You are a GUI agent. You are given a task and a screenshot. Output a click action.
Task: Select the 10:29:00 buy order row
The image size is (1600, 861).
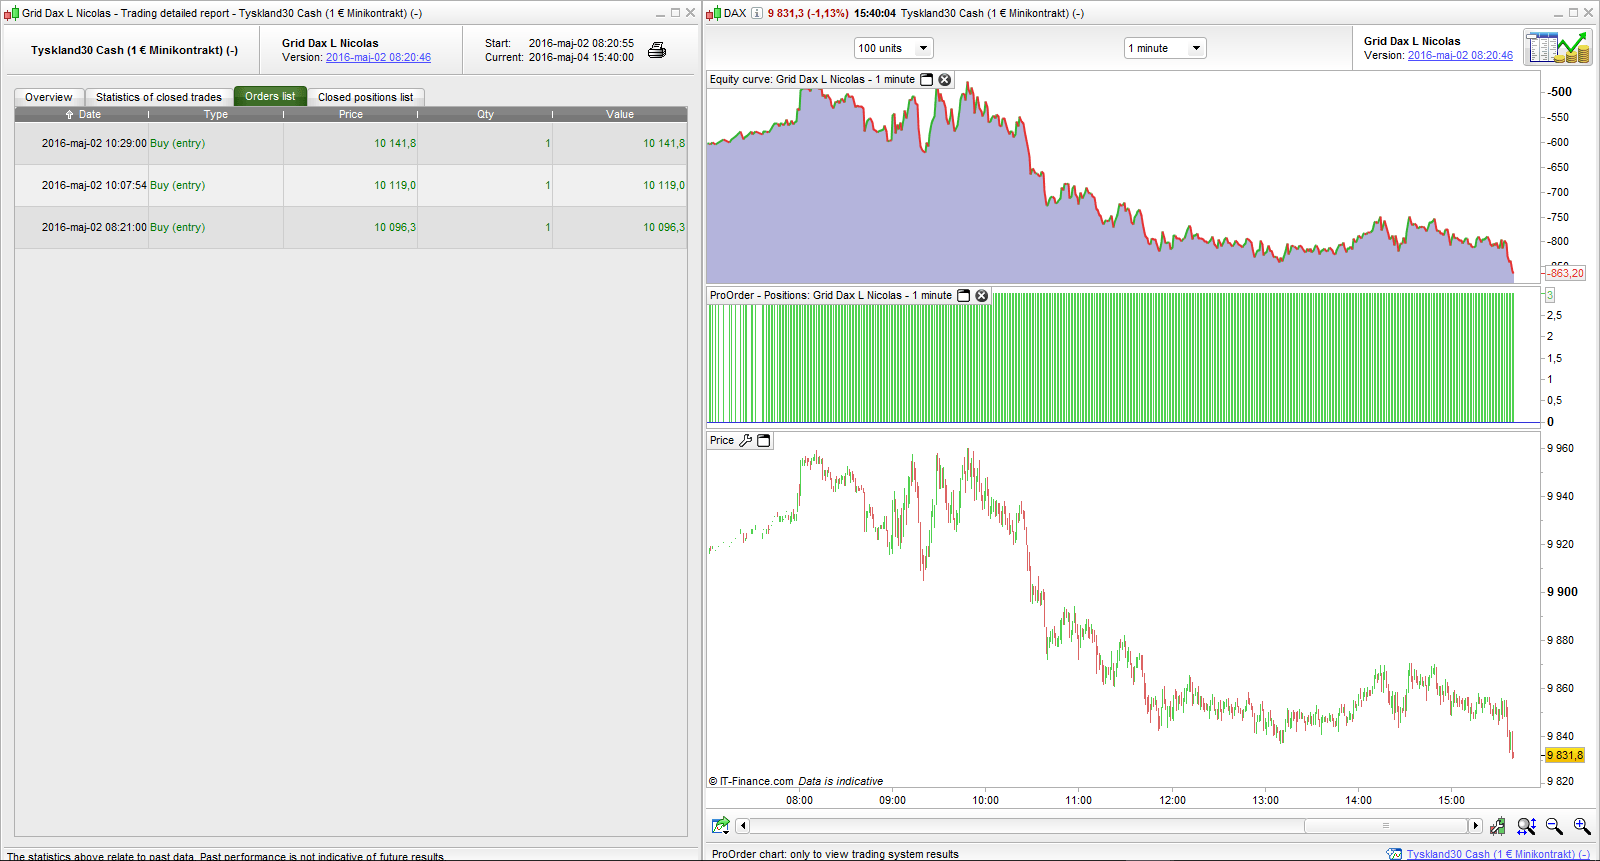[x=351, y=143]
